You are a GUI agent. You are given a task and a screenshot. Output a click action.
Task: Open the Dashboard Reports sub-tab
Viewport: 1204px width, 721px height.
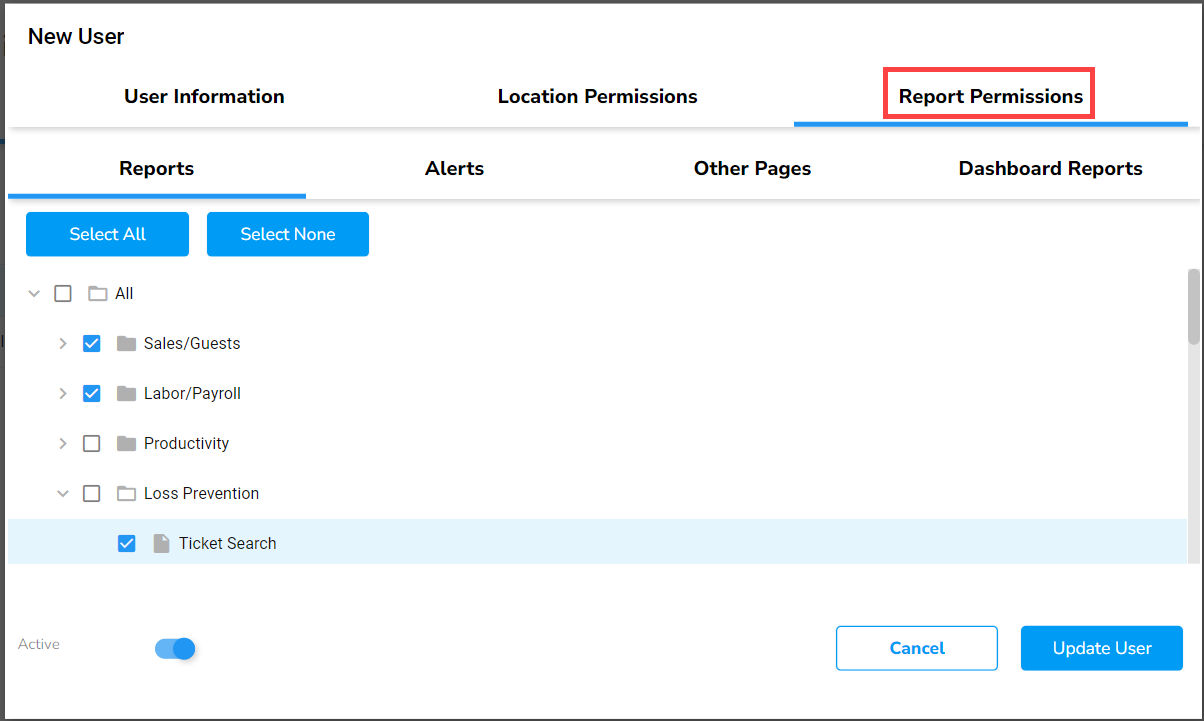tap(1050, 169)
